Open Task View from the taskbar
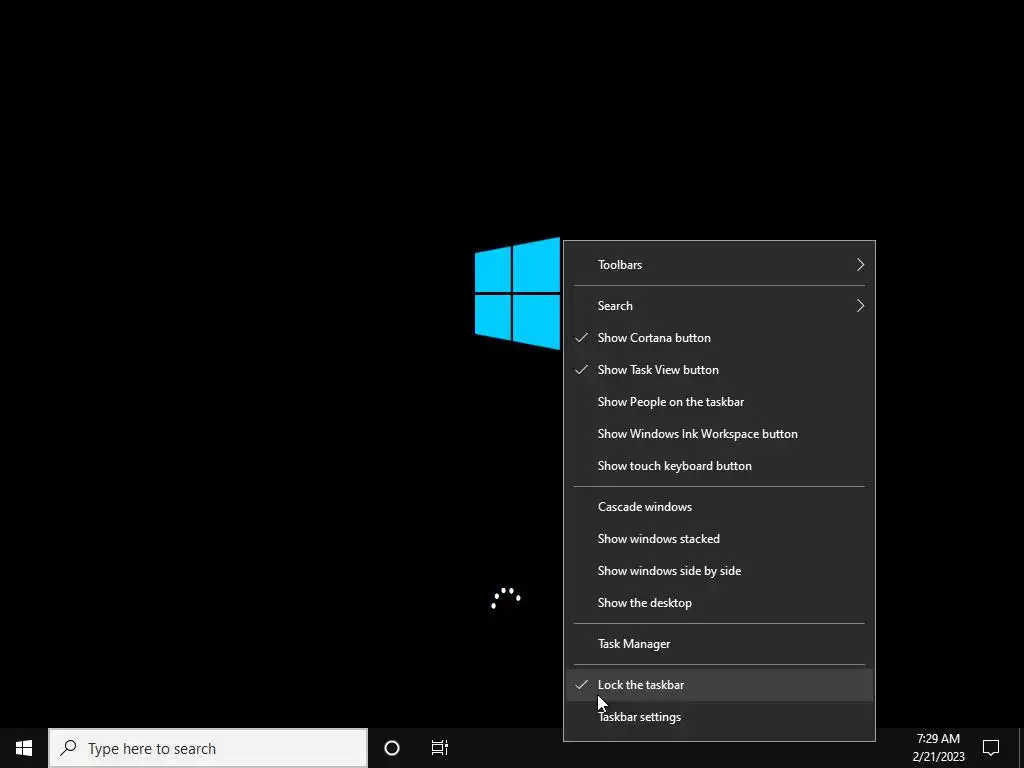The height and width of the screenshot is (768, 1024). 440,748
